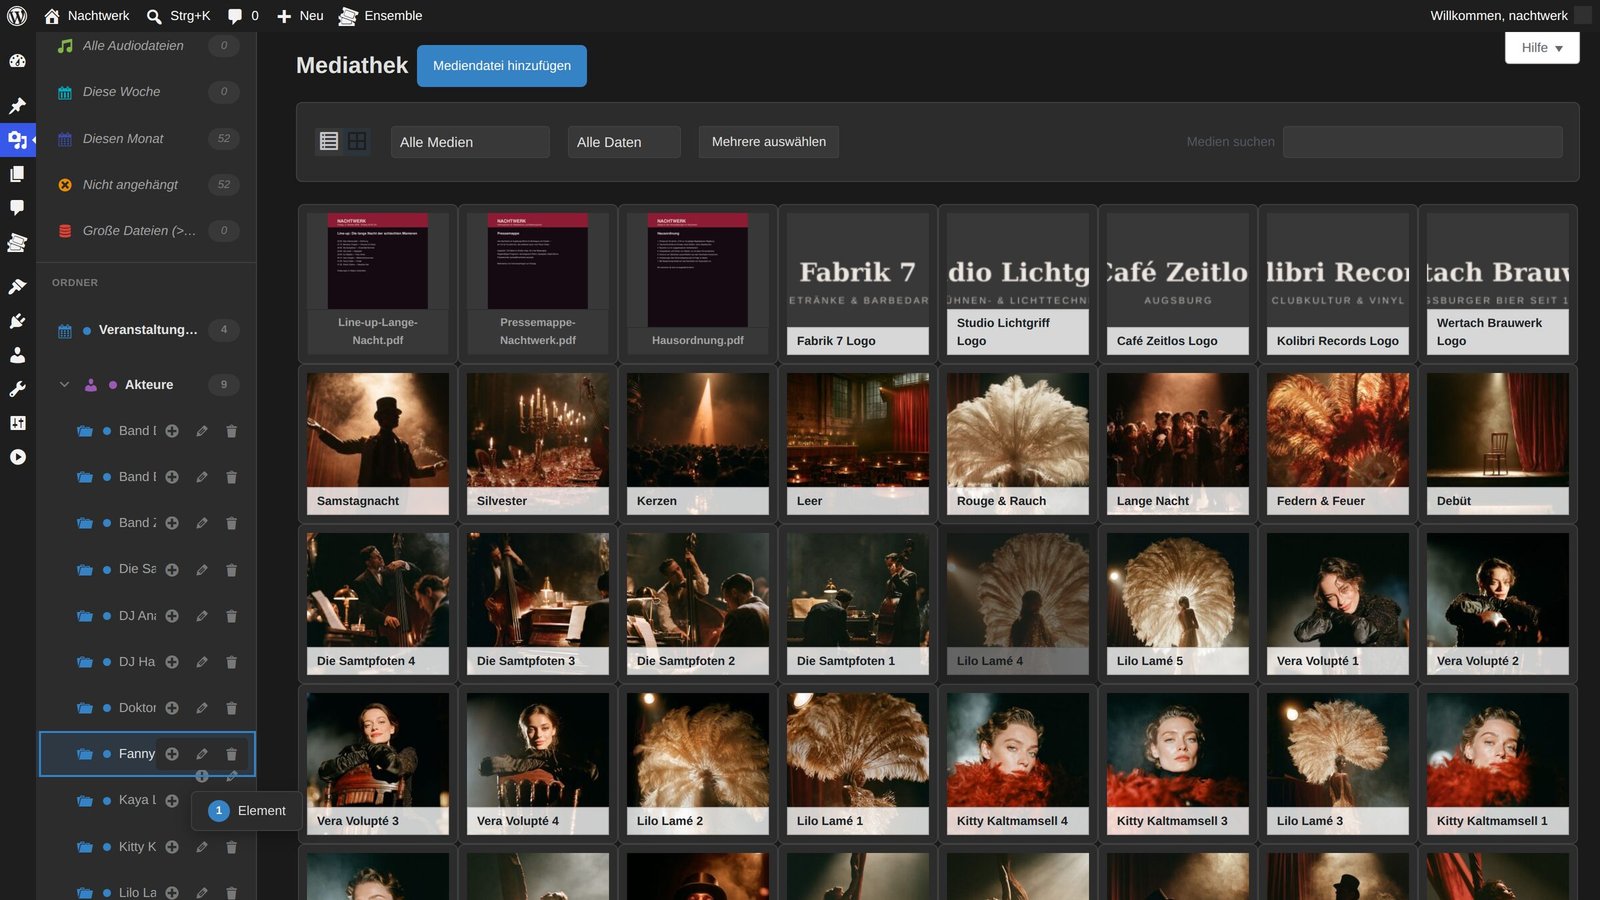
Task: Filter media by Diesen Monat
Action: coord(147,139)
